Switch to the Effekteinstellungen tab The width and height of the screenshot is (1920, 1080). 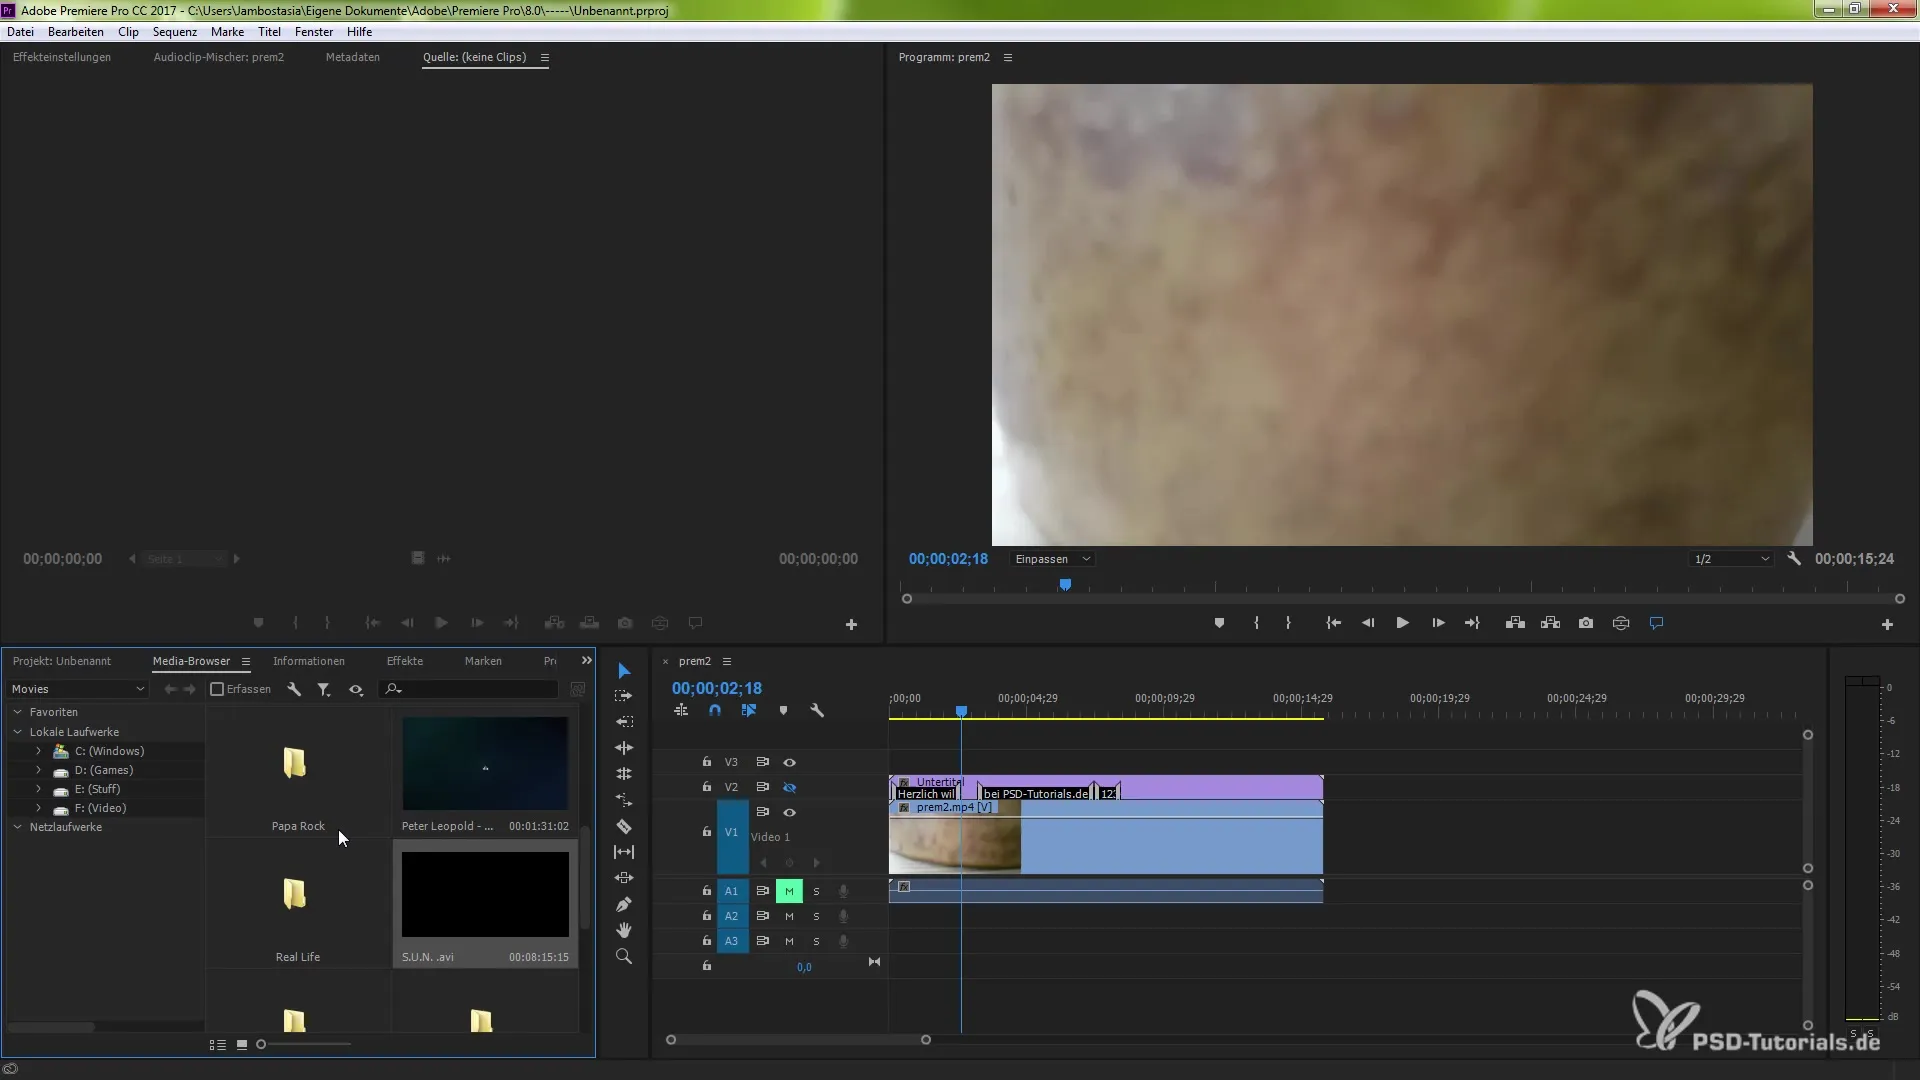(62, 57)
